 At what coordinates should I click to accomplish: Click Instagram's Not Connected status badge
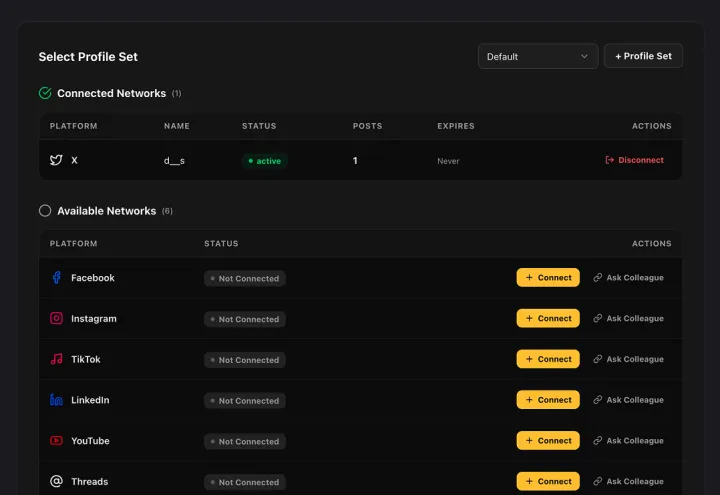pyautogui.click(x=245, y=319)
